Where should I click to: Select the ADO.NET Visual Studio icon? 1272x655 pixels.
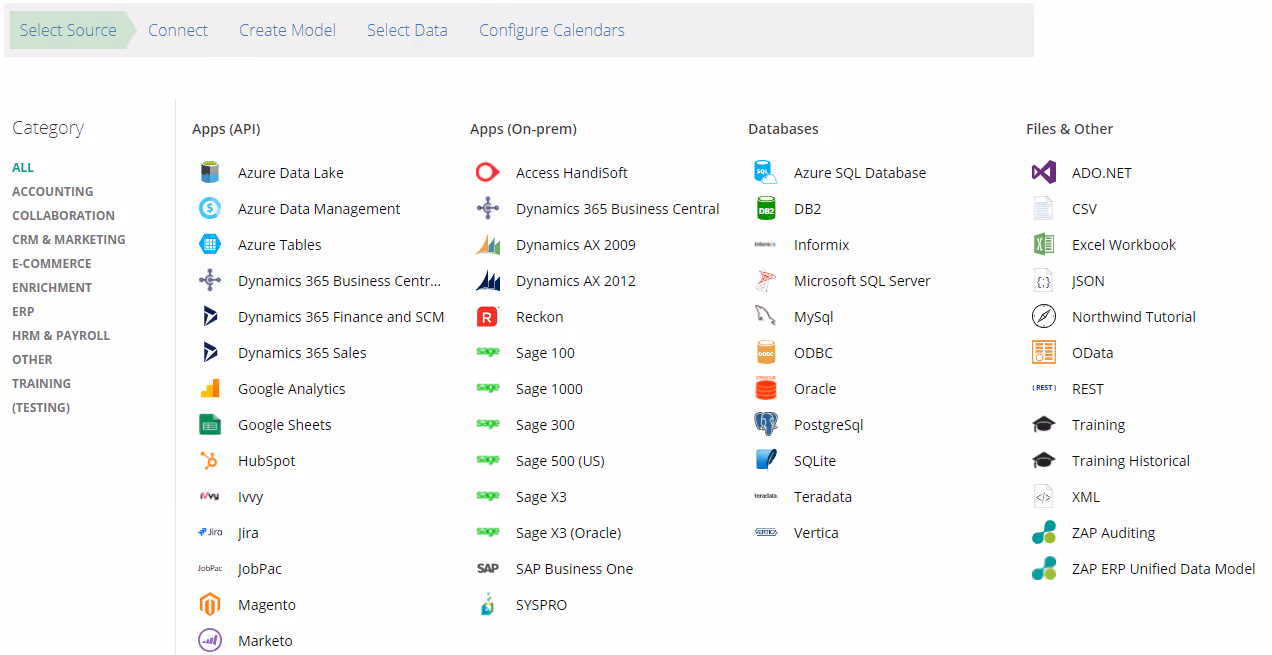[1044, 173]
